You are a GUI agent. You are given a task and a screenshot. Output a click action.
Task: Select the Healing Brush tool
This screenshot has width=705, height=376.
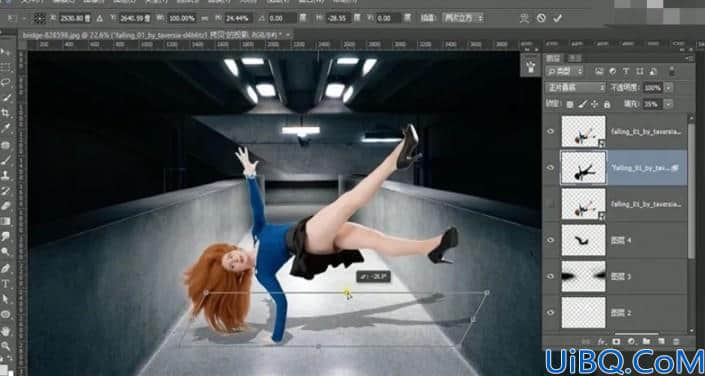click(6, 144)
